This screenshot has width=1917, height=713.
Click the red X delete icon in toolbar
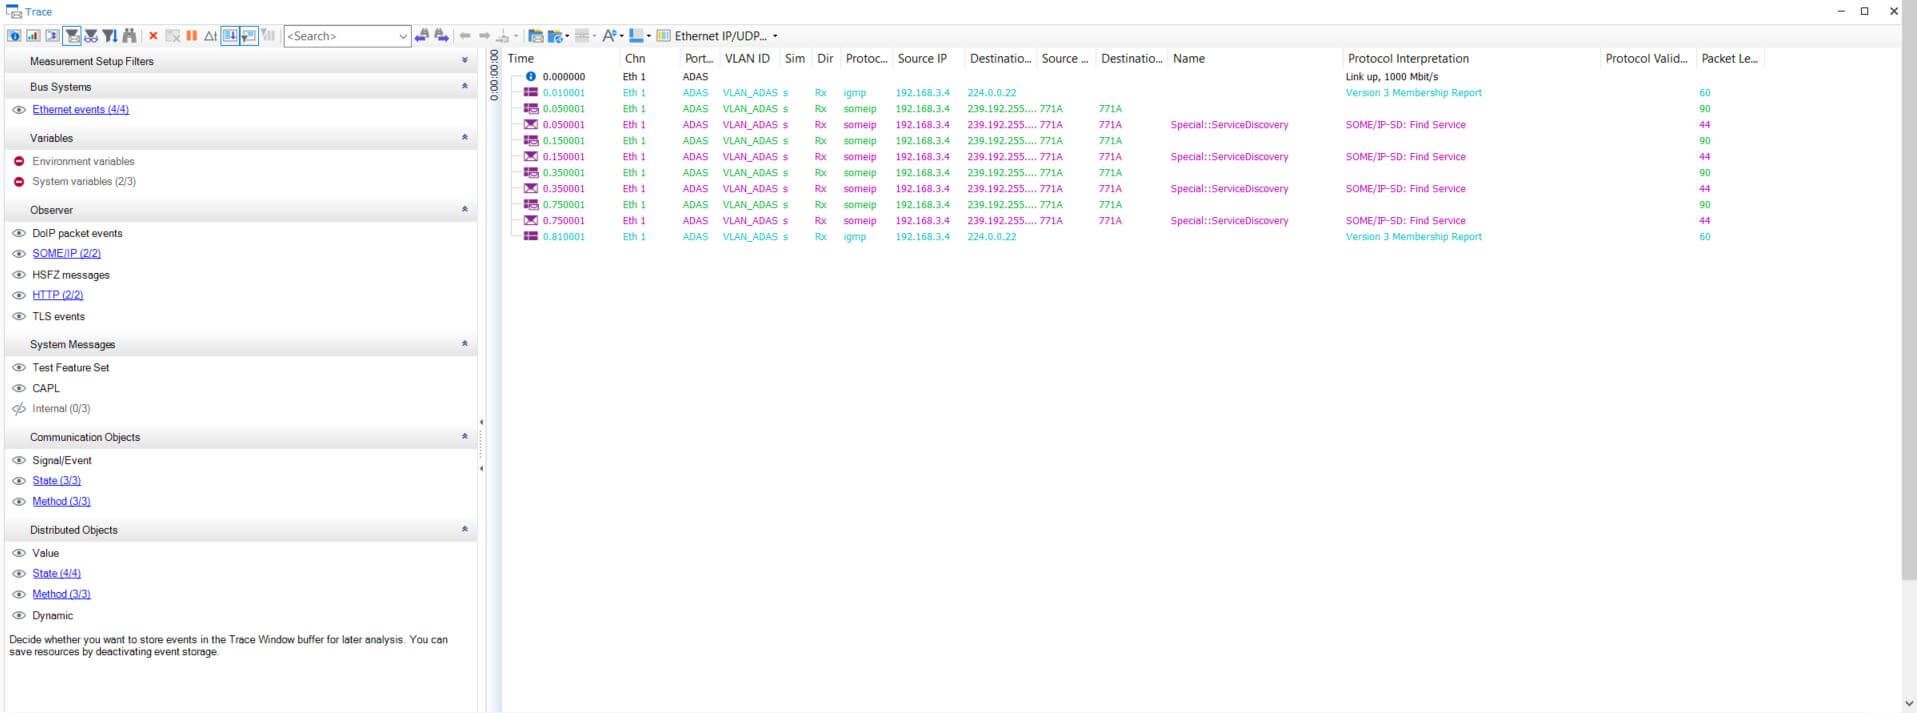coord(153,36)
